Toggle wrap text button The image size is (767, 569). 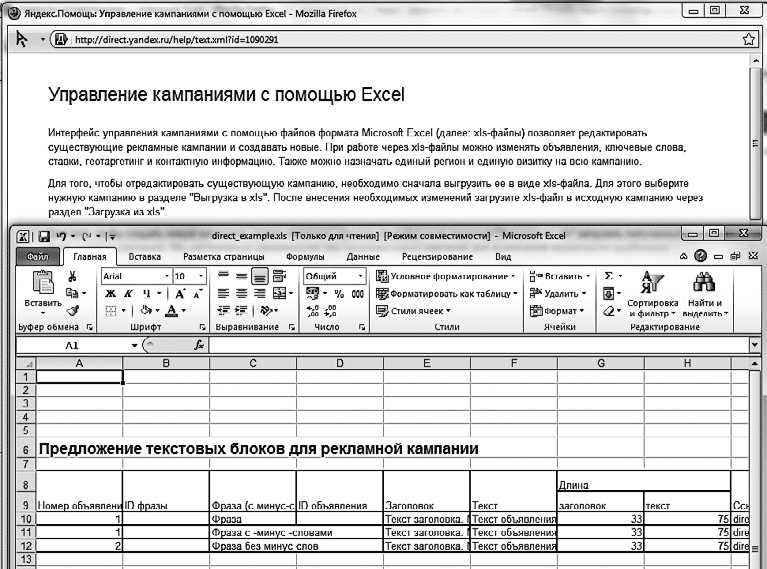click(279, 276)
